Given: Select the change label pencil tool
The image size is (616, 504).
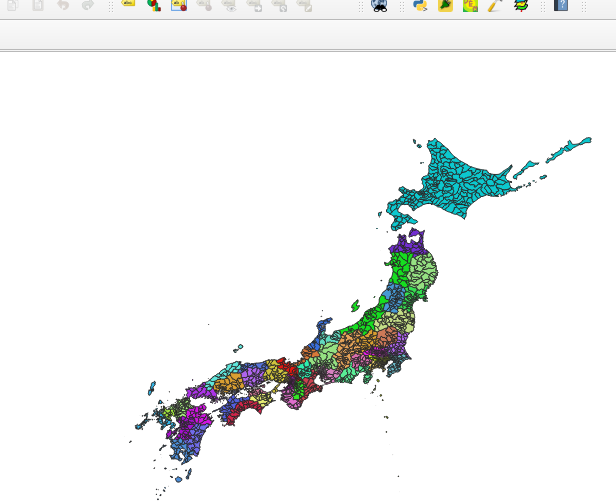Looking at the screenshot, I should (304, 5).
